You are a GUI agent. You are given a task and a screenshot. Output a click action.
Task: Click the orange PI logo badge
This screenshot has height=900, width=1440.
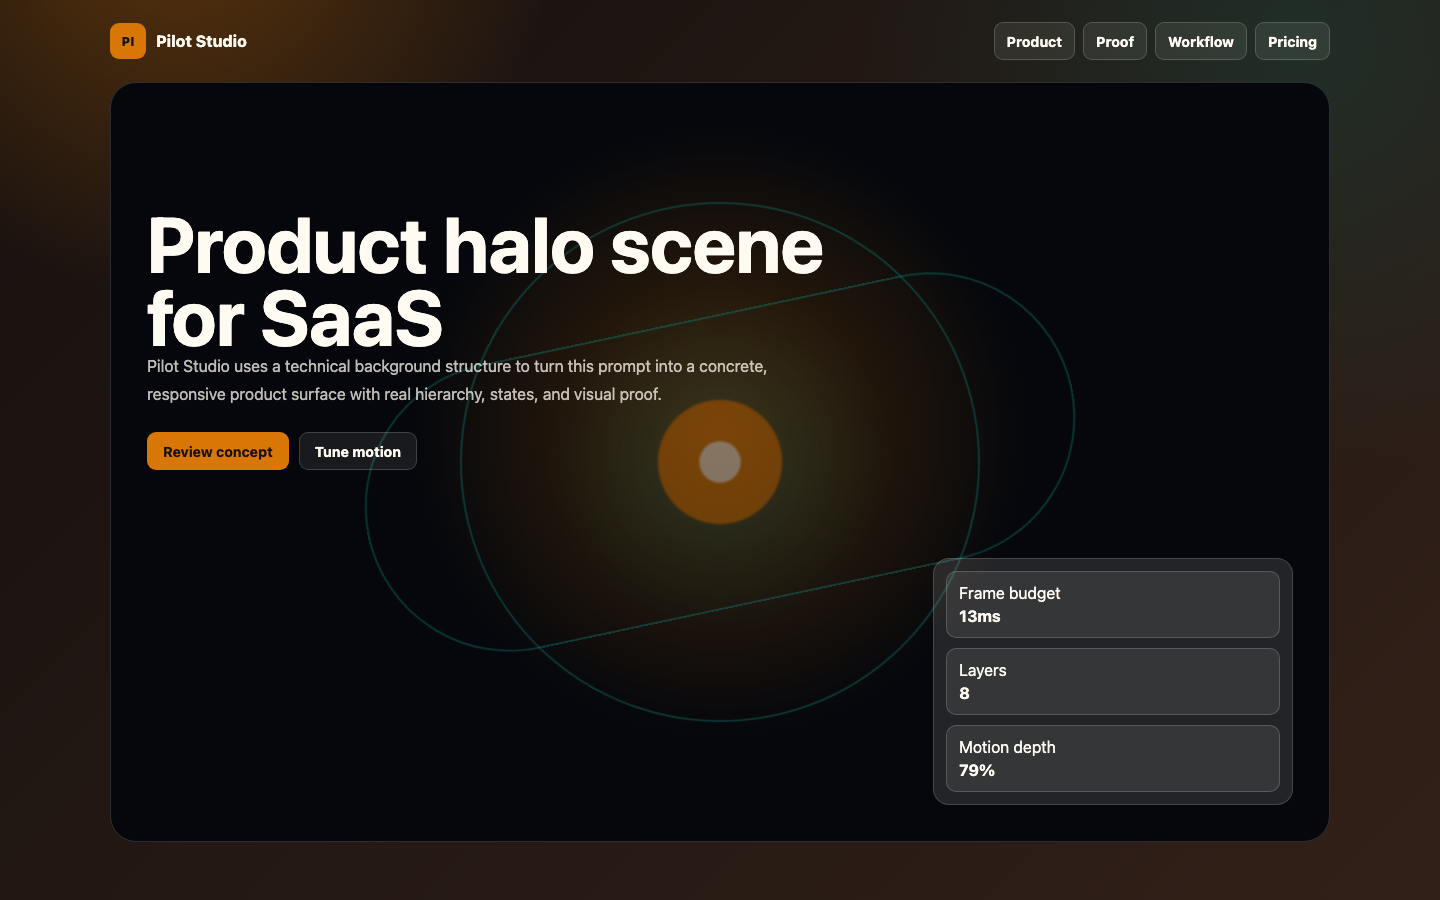pos(128,41)
